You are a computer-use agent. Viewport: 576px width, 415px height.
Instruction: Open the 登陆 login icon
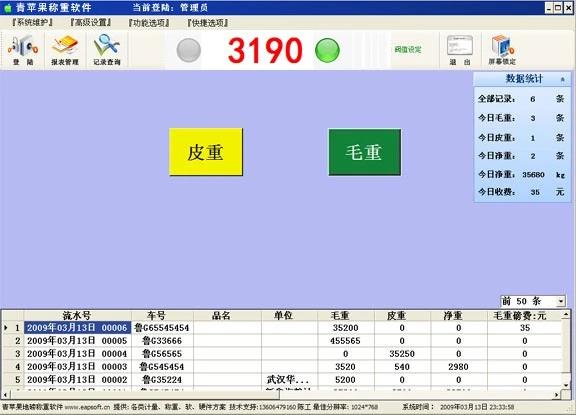coord(24,50)
